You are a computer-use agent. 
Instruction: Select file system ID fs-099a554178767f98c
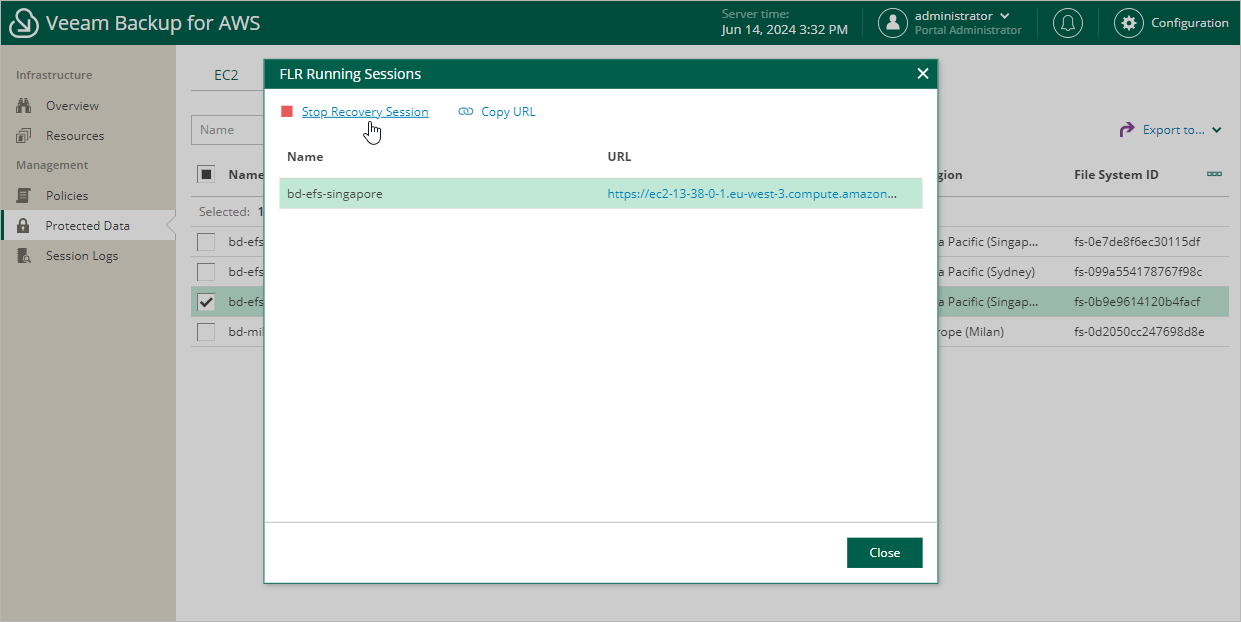pos(1138,272)
